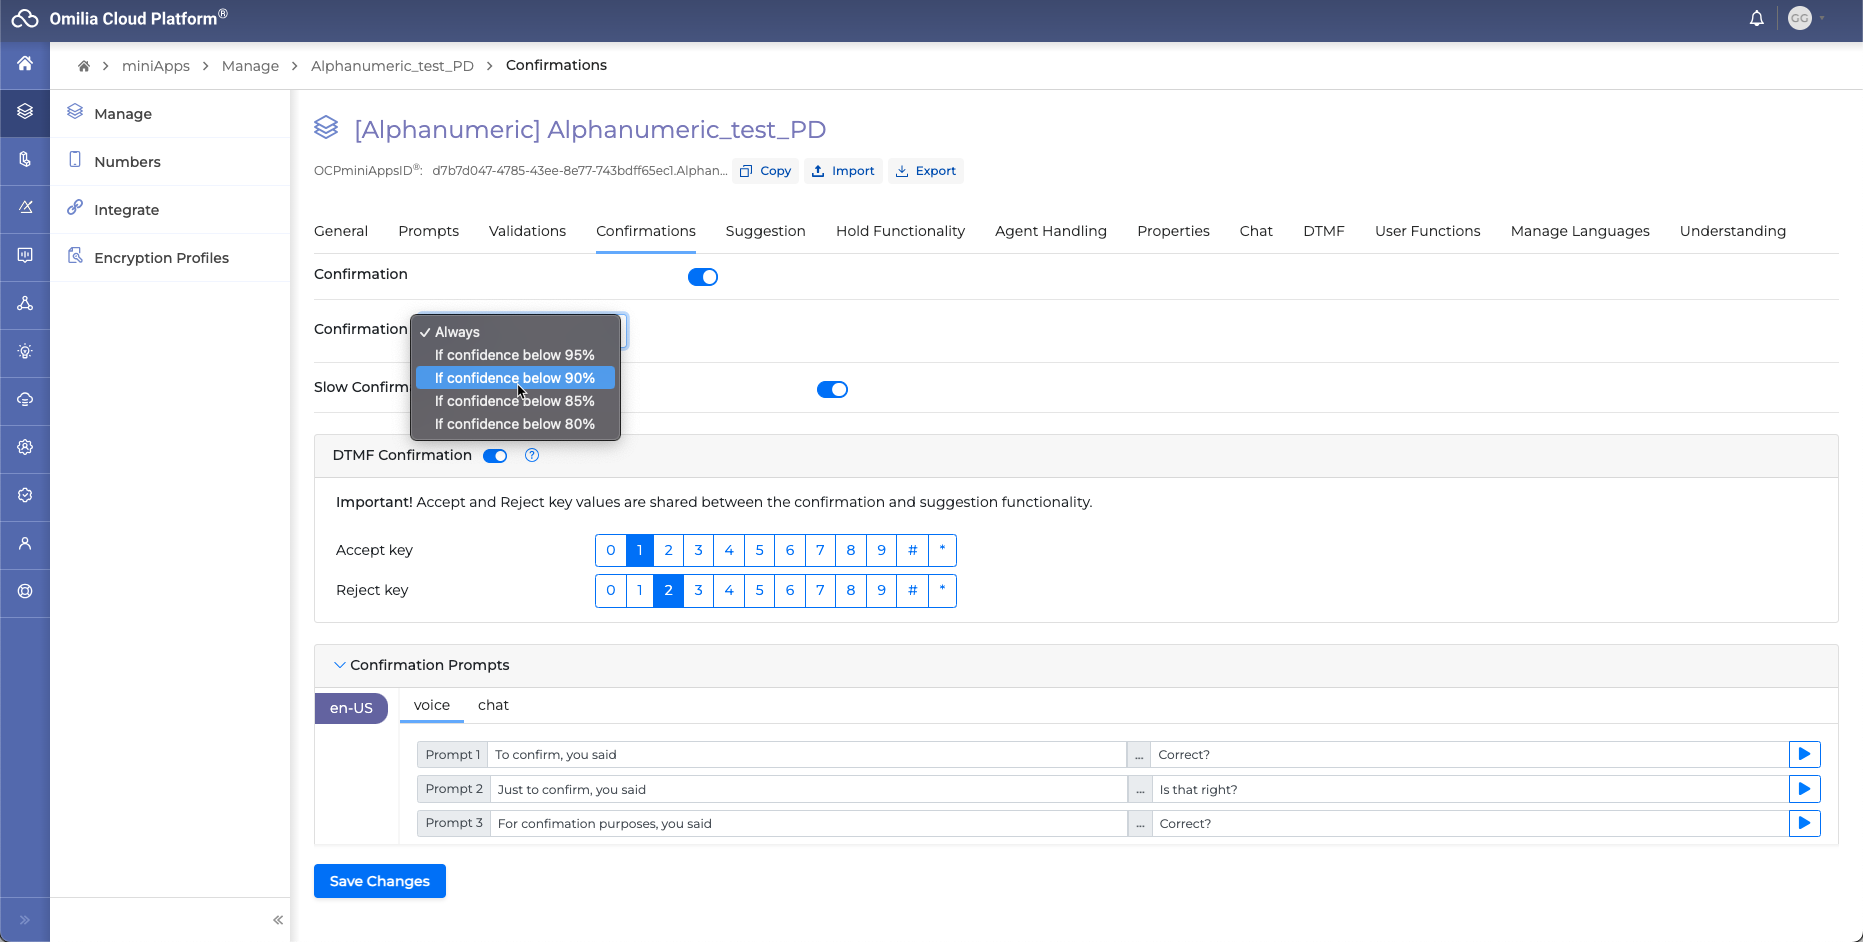Collapse the Confirmation Prompts section
The width and height of the screenshot is (1863, 942).
[340, 665]
